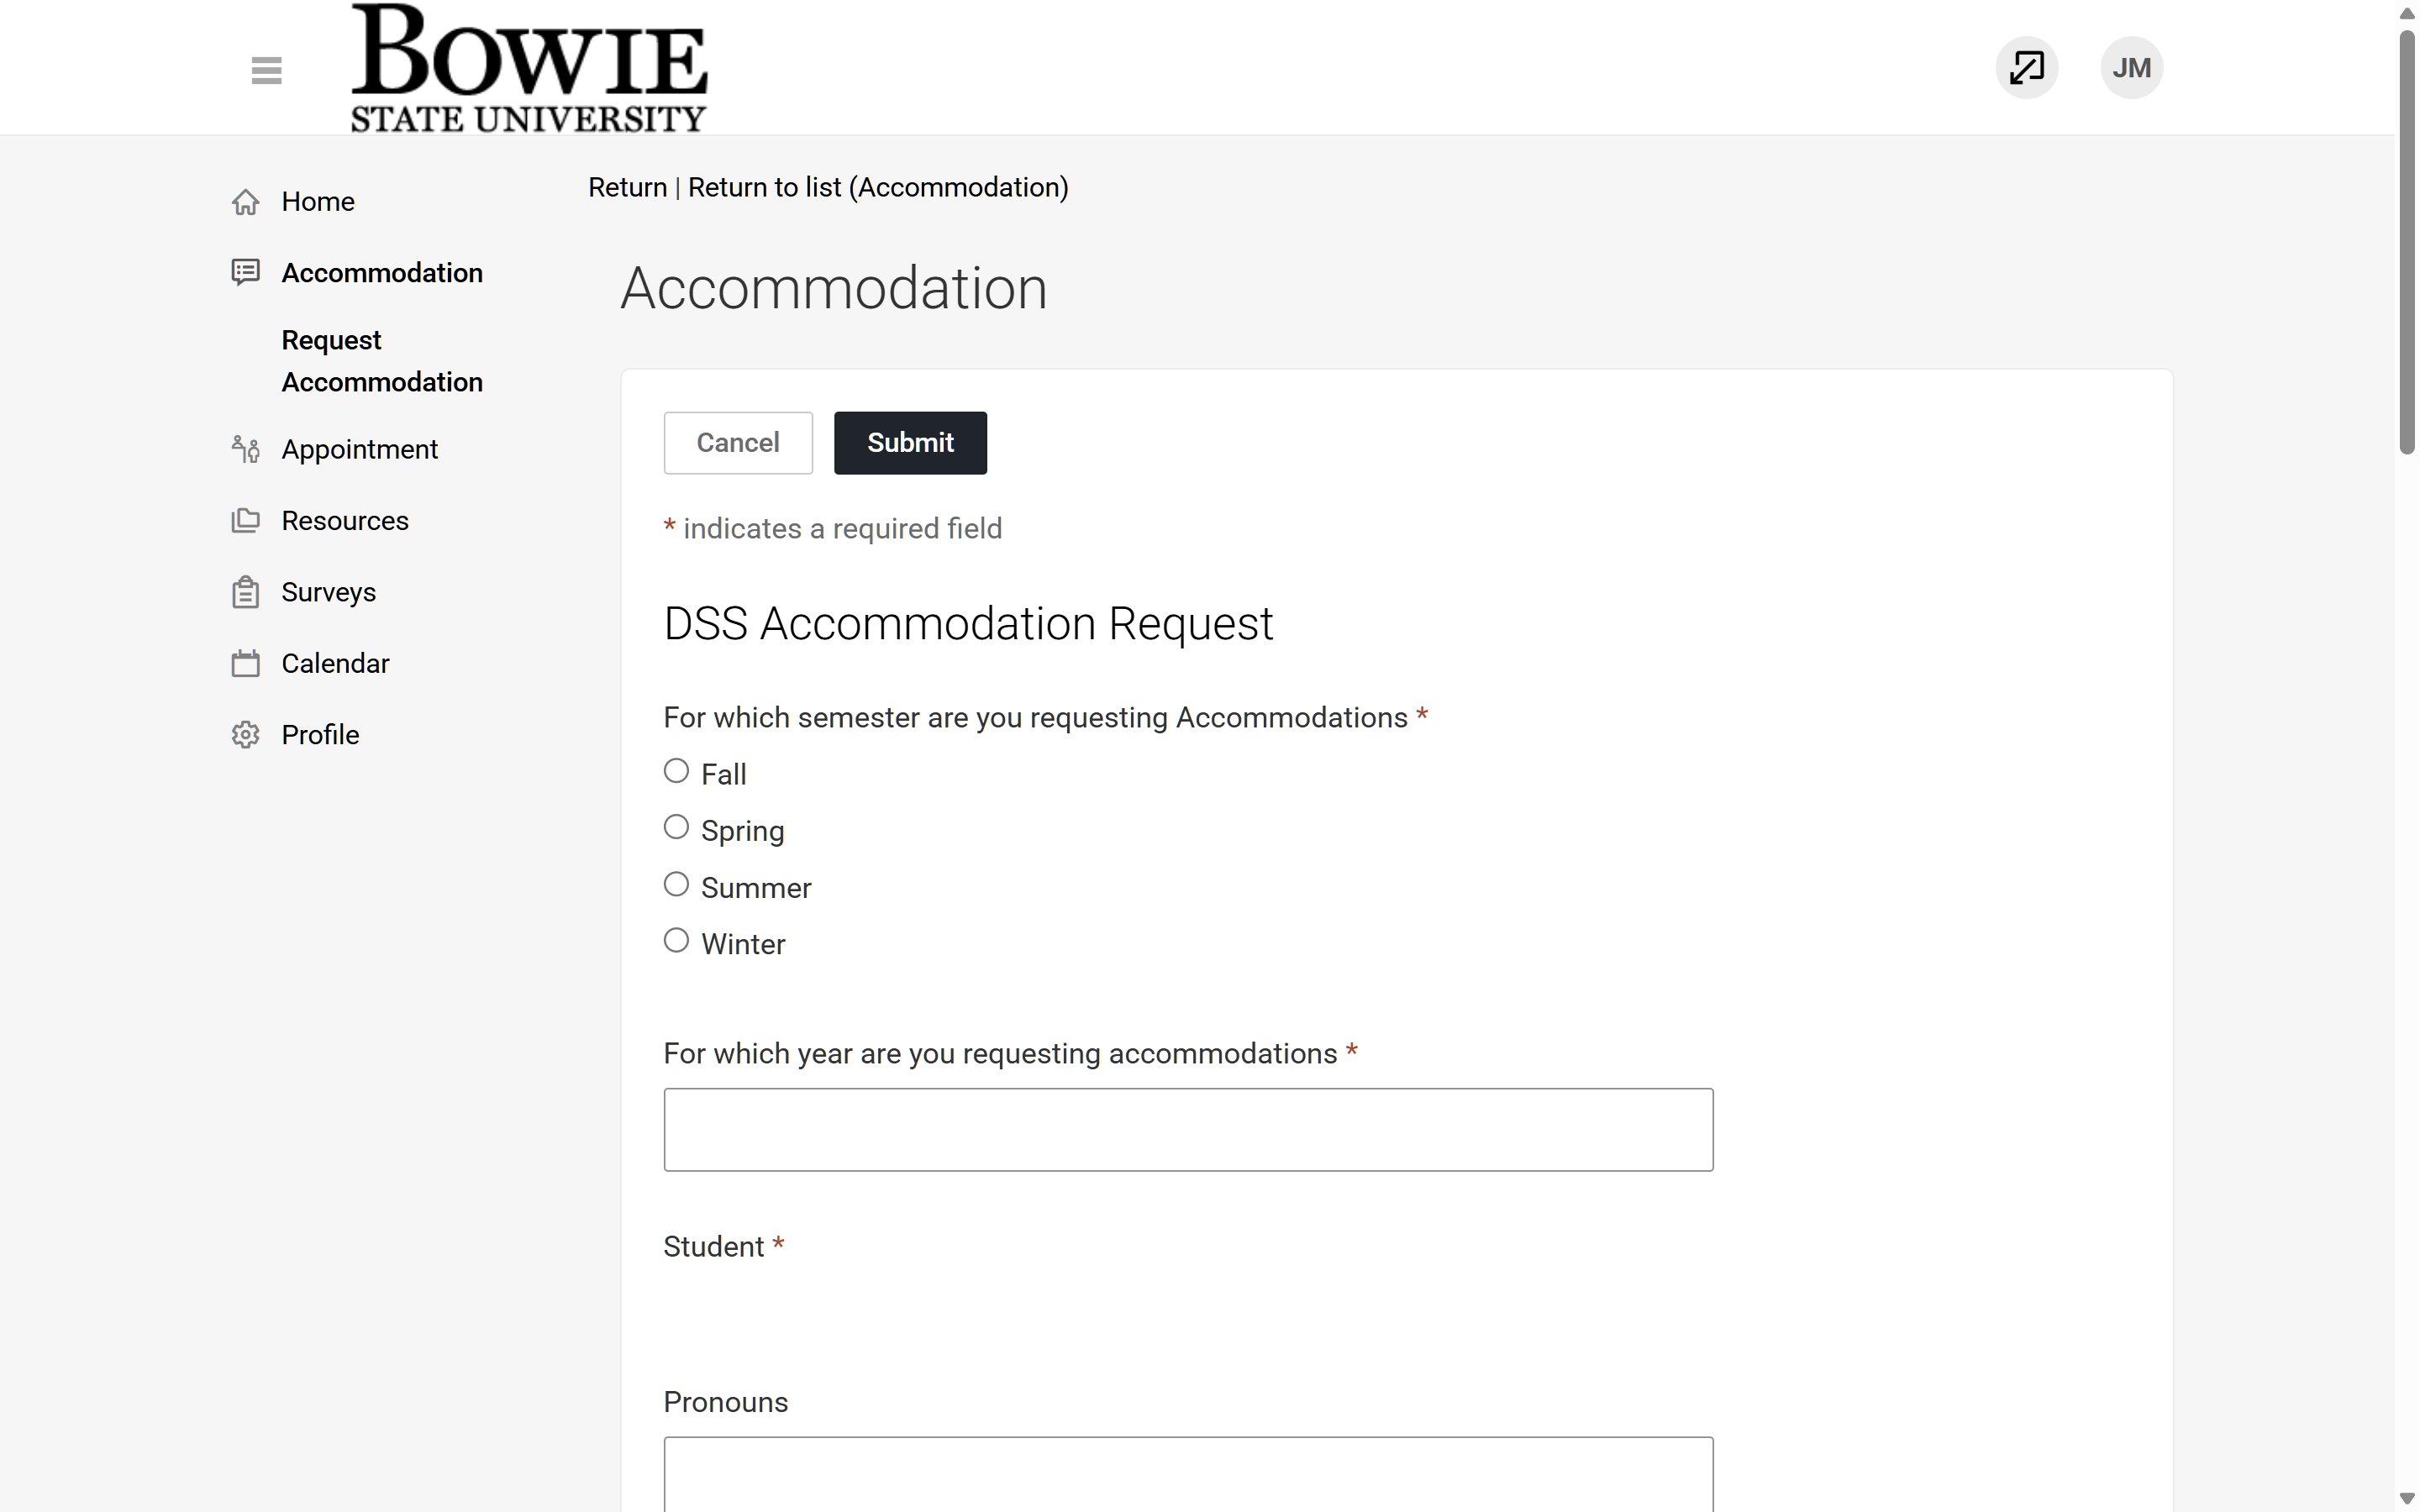Viewport: 2420px width, 1512px height.
Task: Click the Bowie State University logo
Action: pyautogui.click(x=529, y=68)
